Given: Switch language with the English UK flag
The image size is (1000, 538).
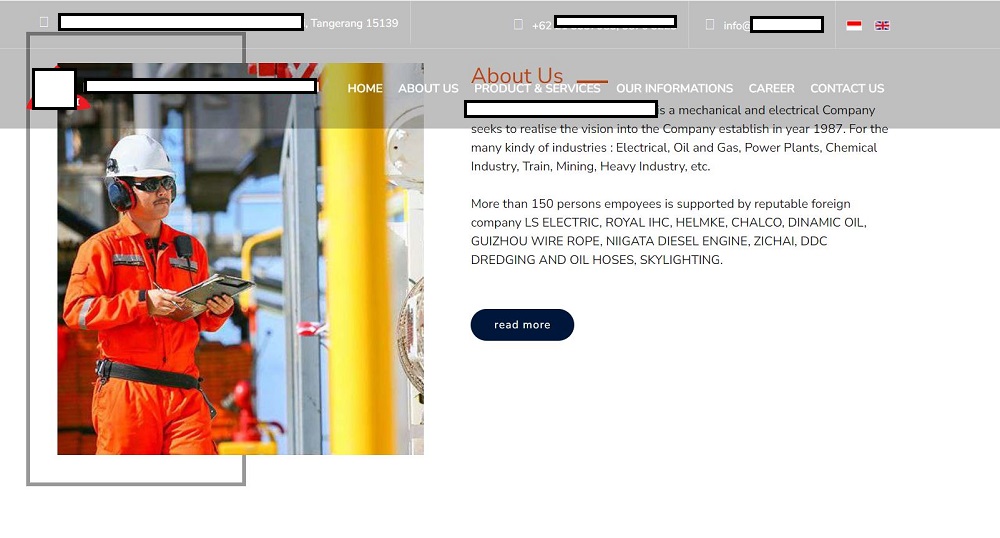Looking at the screenshot, I should 882,25.
